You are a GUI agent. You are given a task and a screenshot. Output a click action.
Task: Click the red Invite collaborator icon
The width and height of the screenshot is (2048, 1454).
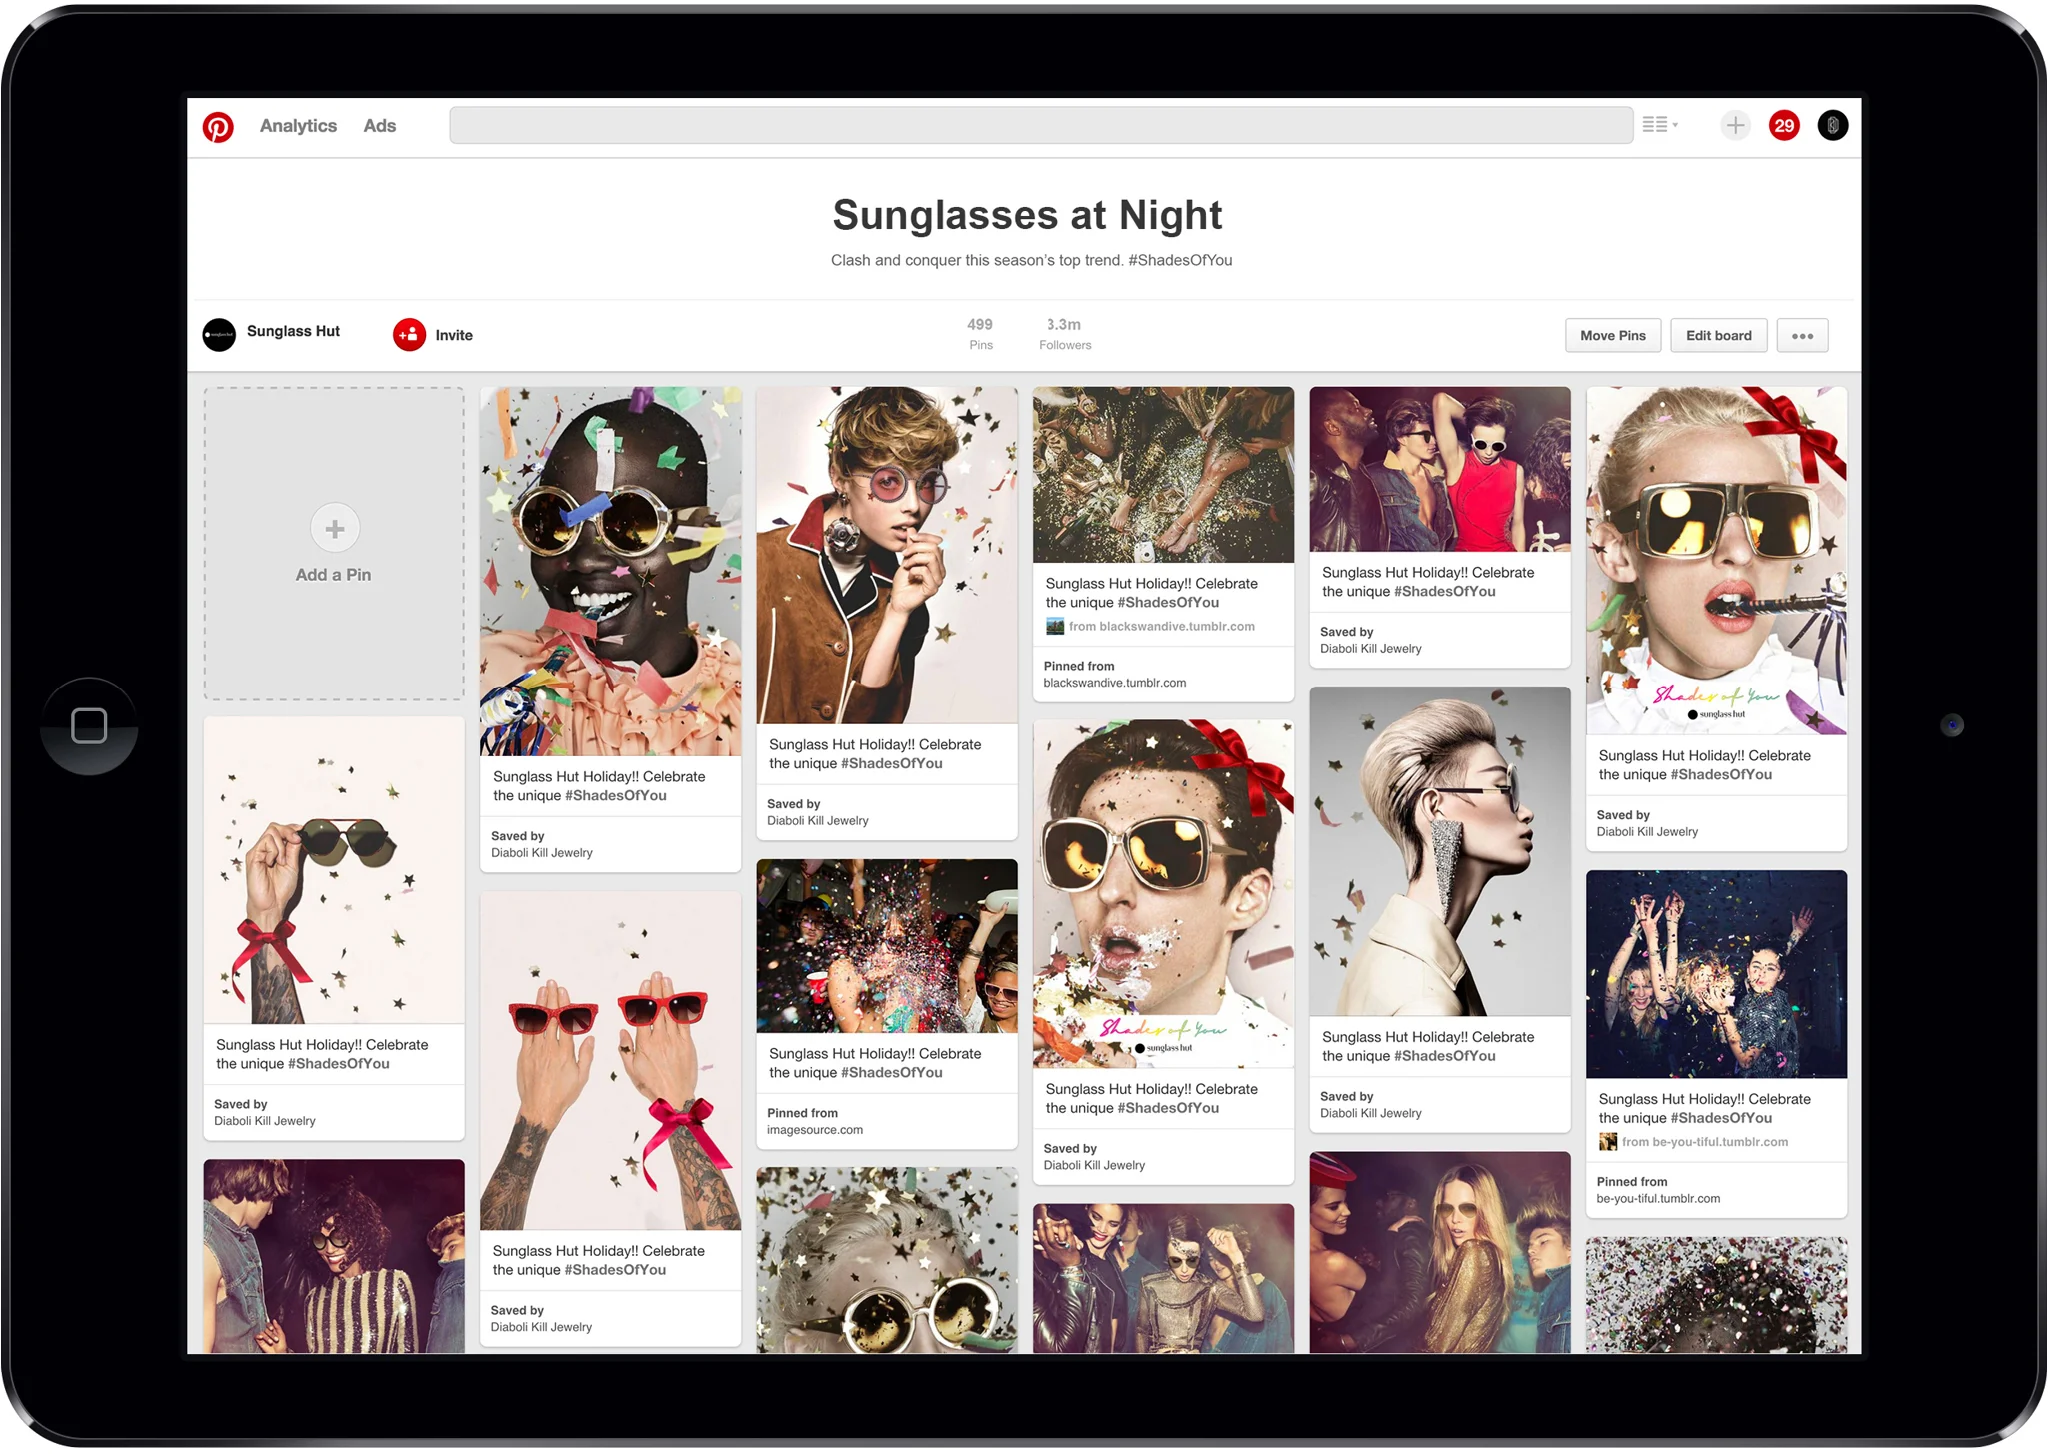coord(409,335)
